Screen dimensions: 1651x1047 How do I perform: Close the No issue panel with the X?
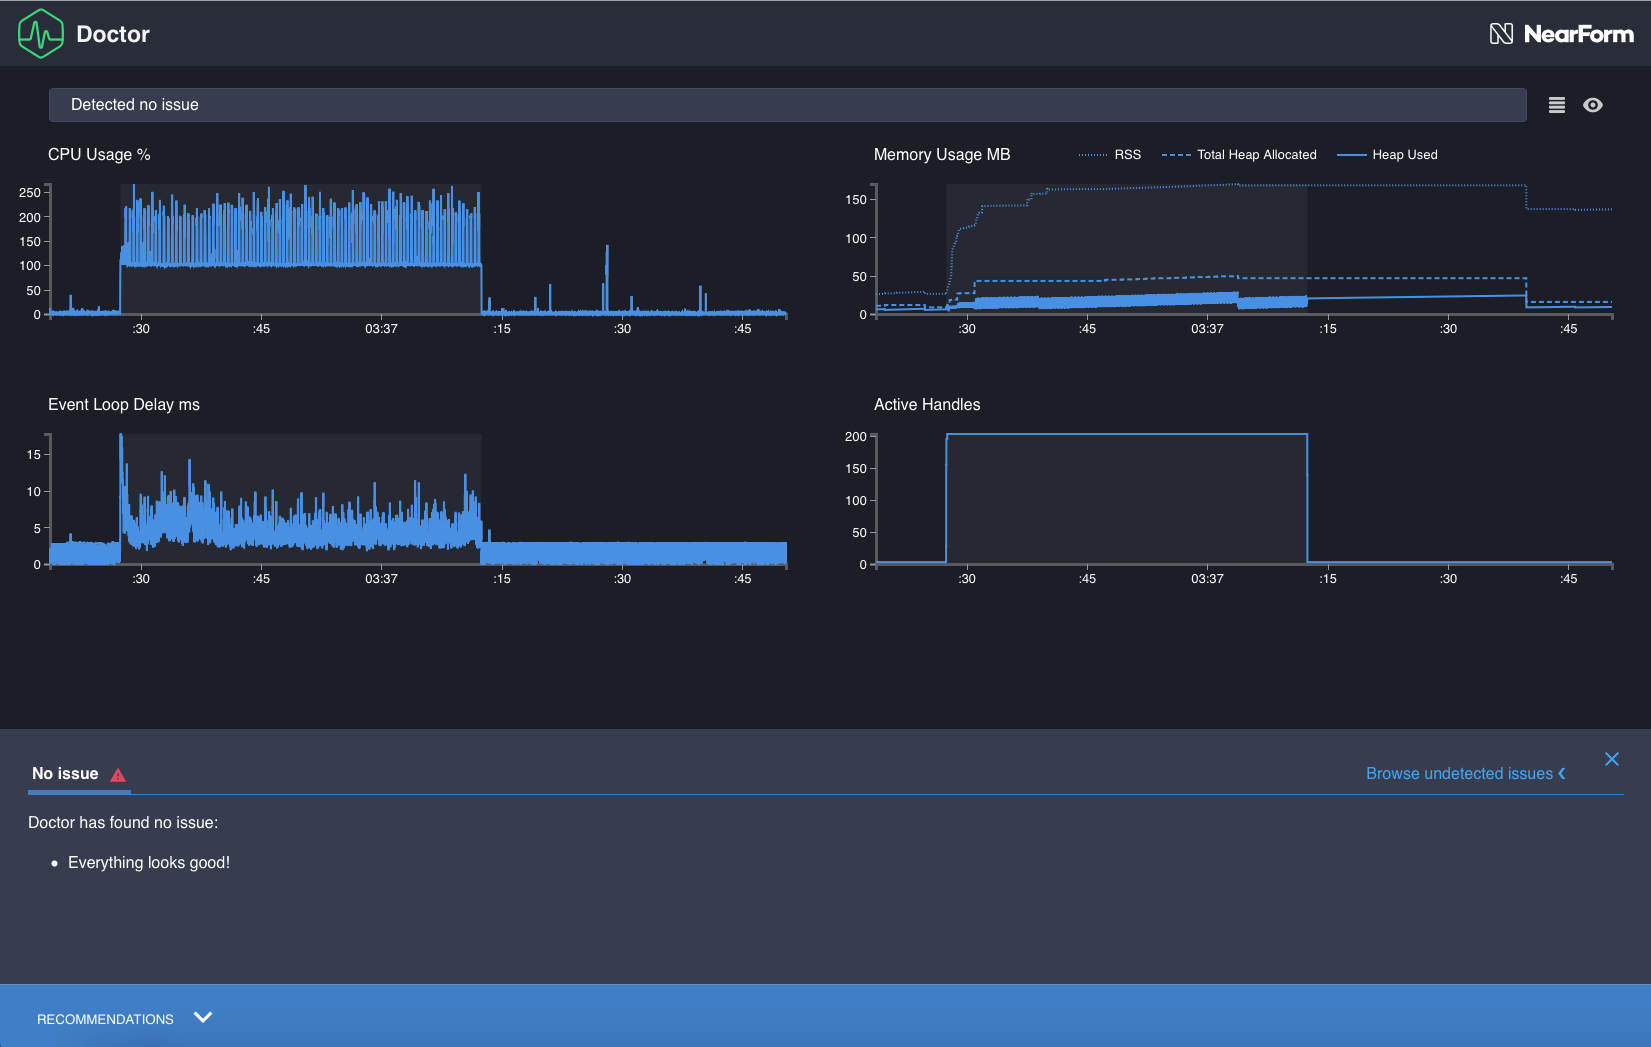(1612, 759)
